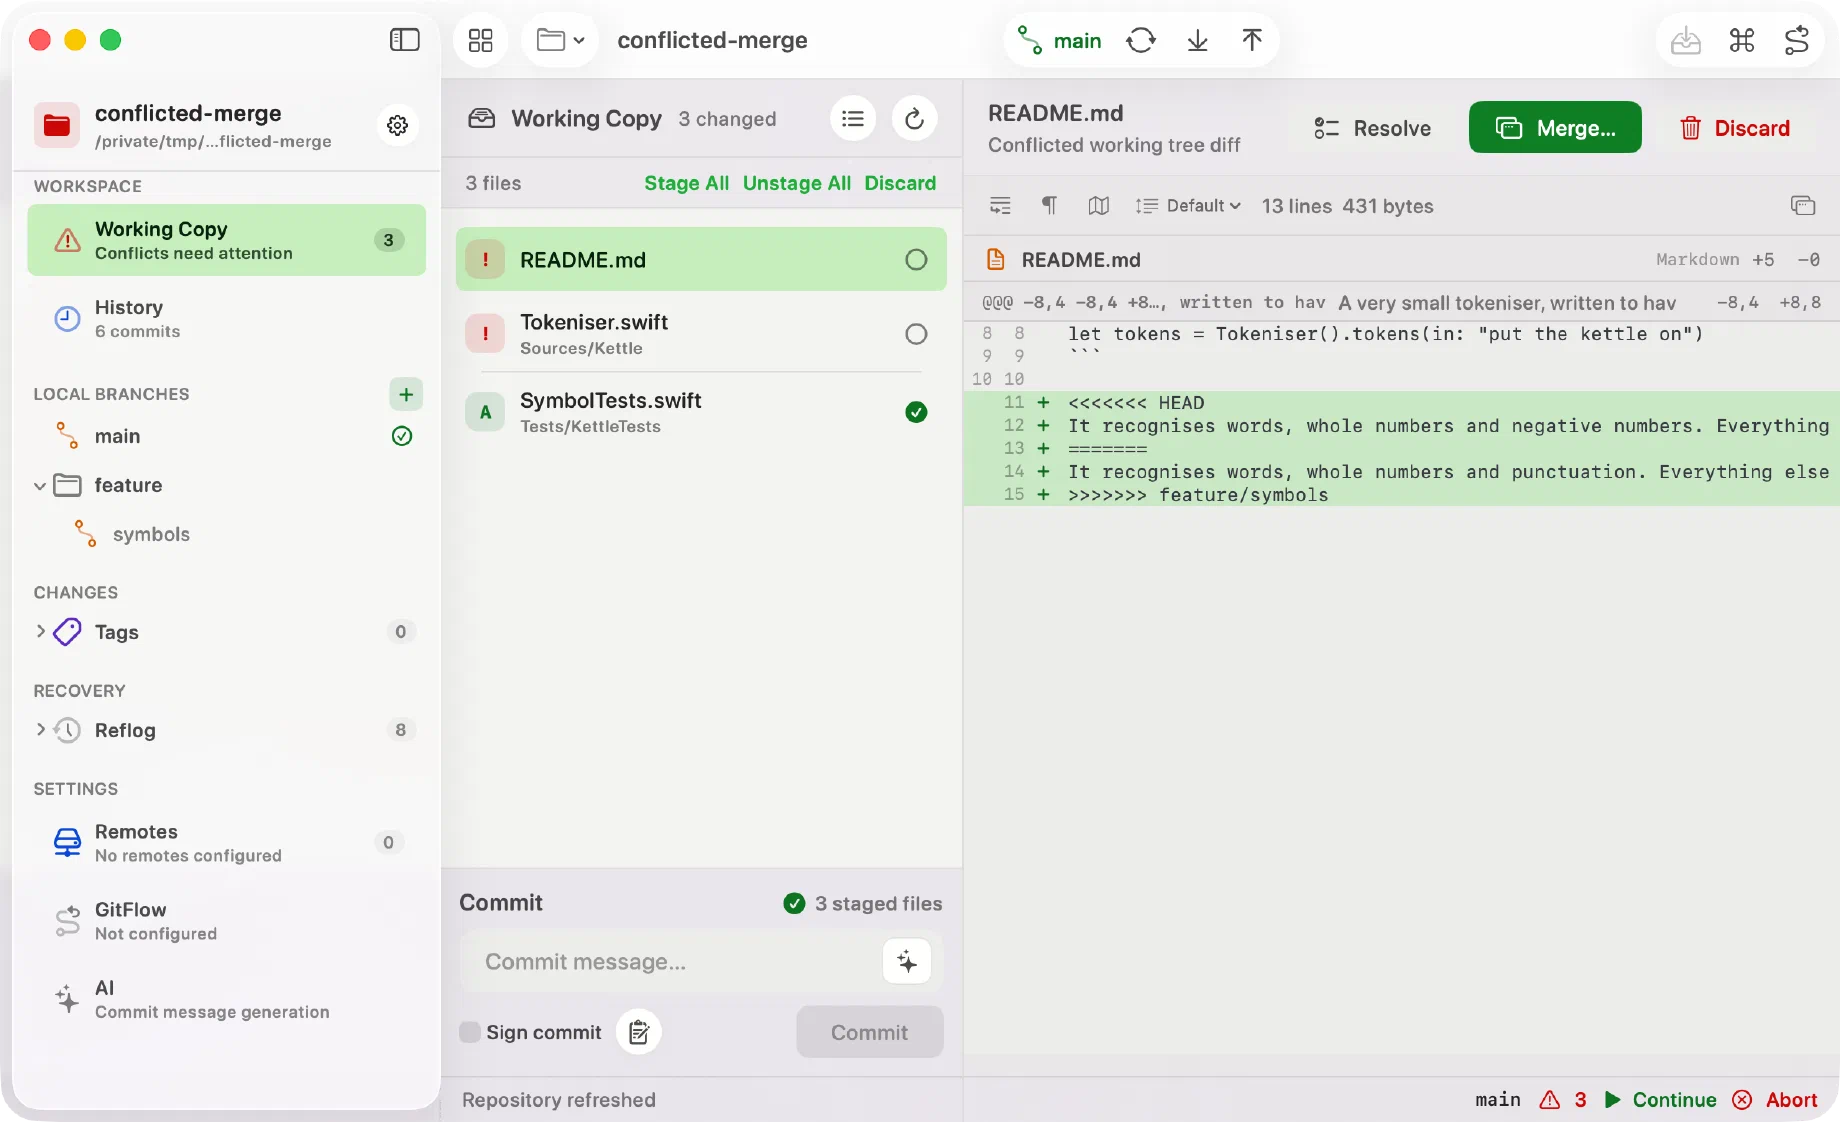Image resolution: width=1840 pixels, height=1122 pixels.
Task: Generate commit message with AI sparkle
Action: (x=907, y=962)
